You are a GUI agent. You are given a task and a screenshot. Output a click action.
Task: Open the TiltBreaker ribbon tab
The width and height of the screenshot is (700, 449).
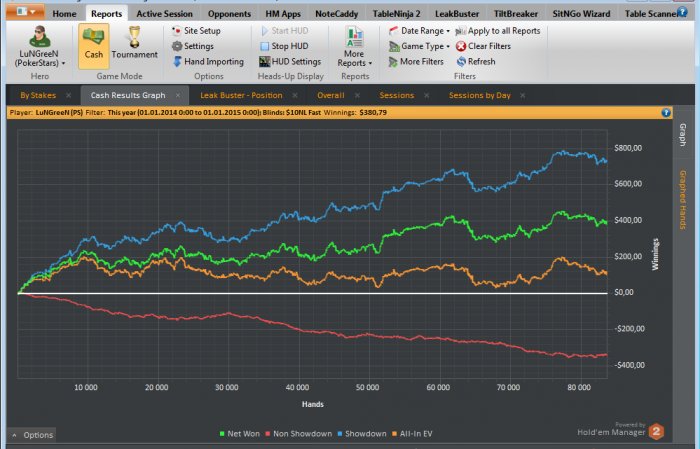516,14
